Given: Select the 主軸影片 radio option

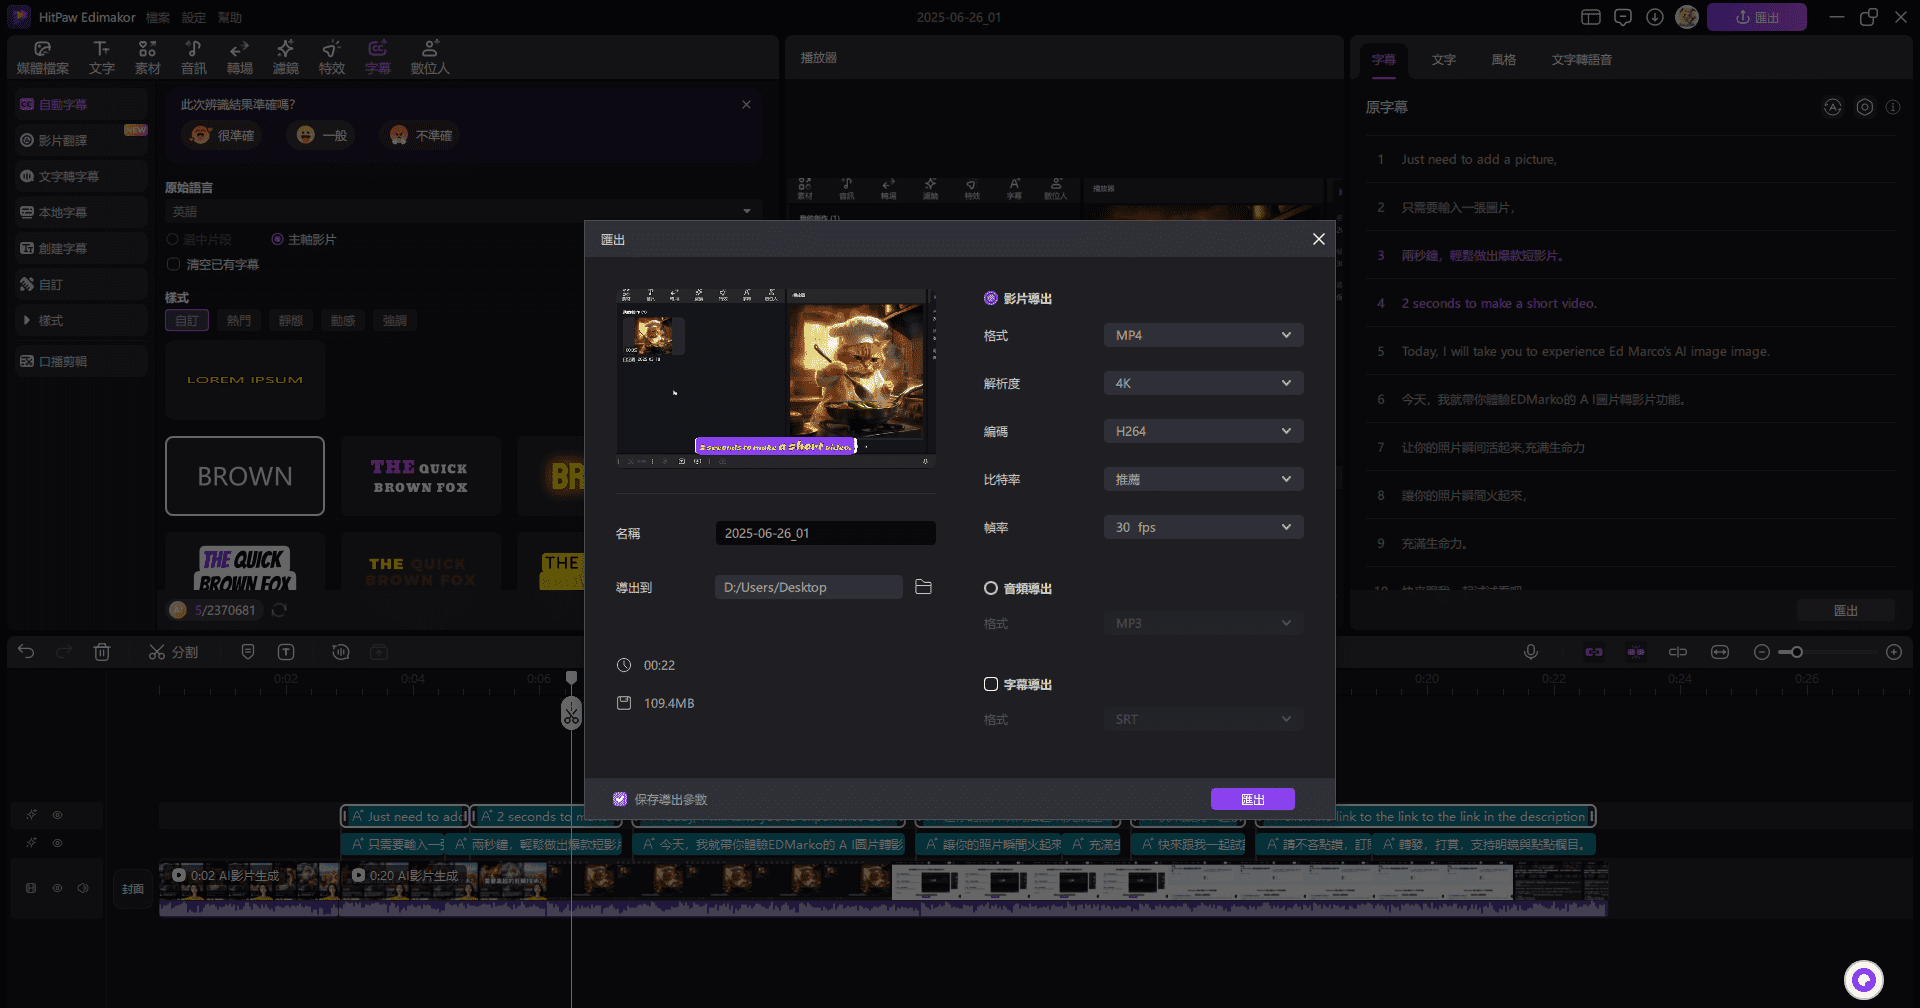Looking at the screenshot, I should pos(277,239).
